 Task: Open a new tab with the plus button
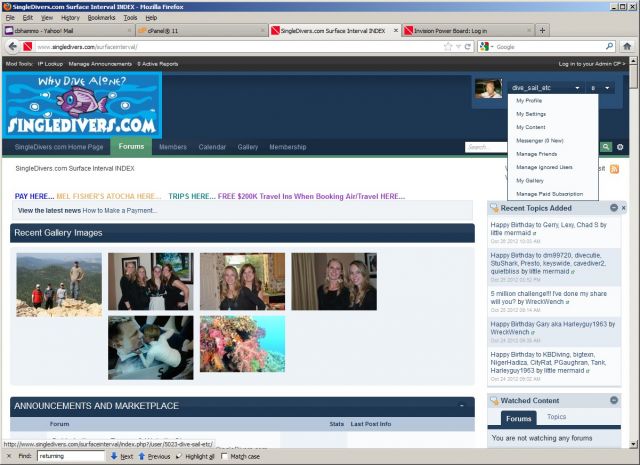click(x=542, y=31)
